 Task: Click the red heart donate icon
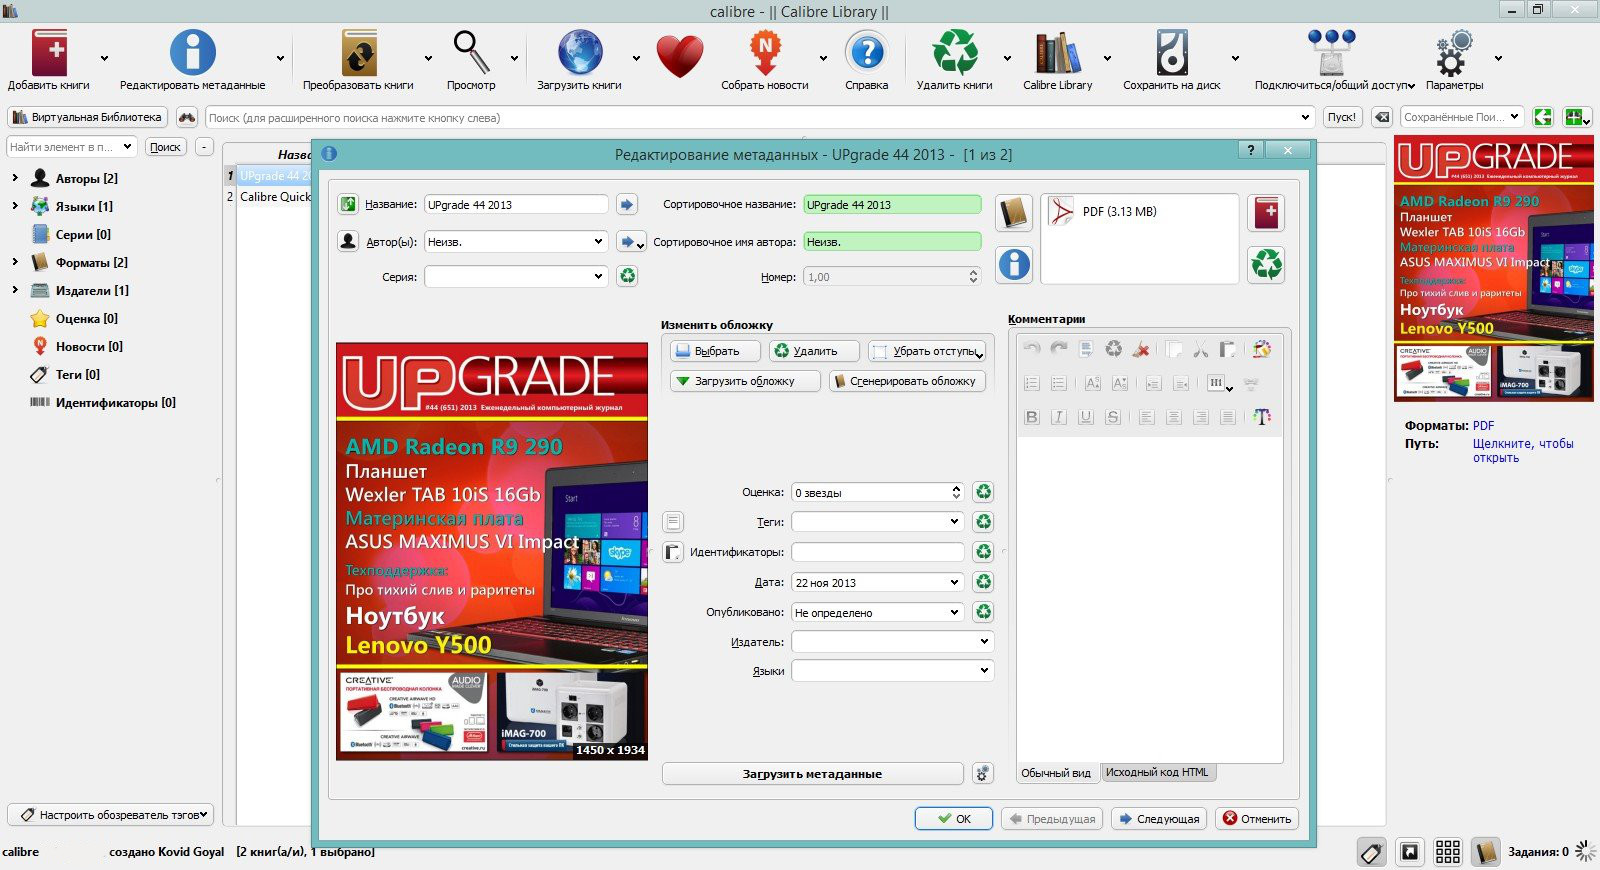coord(680,55)
